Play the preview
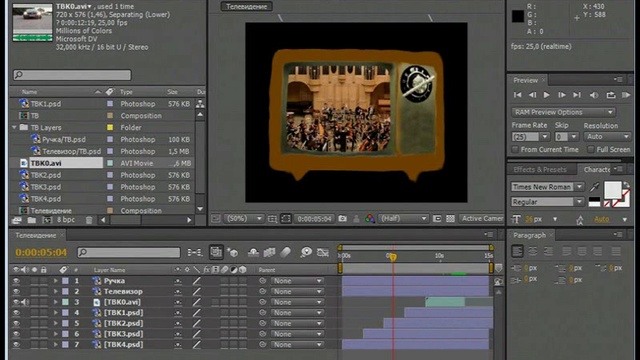The height and width of the screenshot is (360, 640). (547, 95)
